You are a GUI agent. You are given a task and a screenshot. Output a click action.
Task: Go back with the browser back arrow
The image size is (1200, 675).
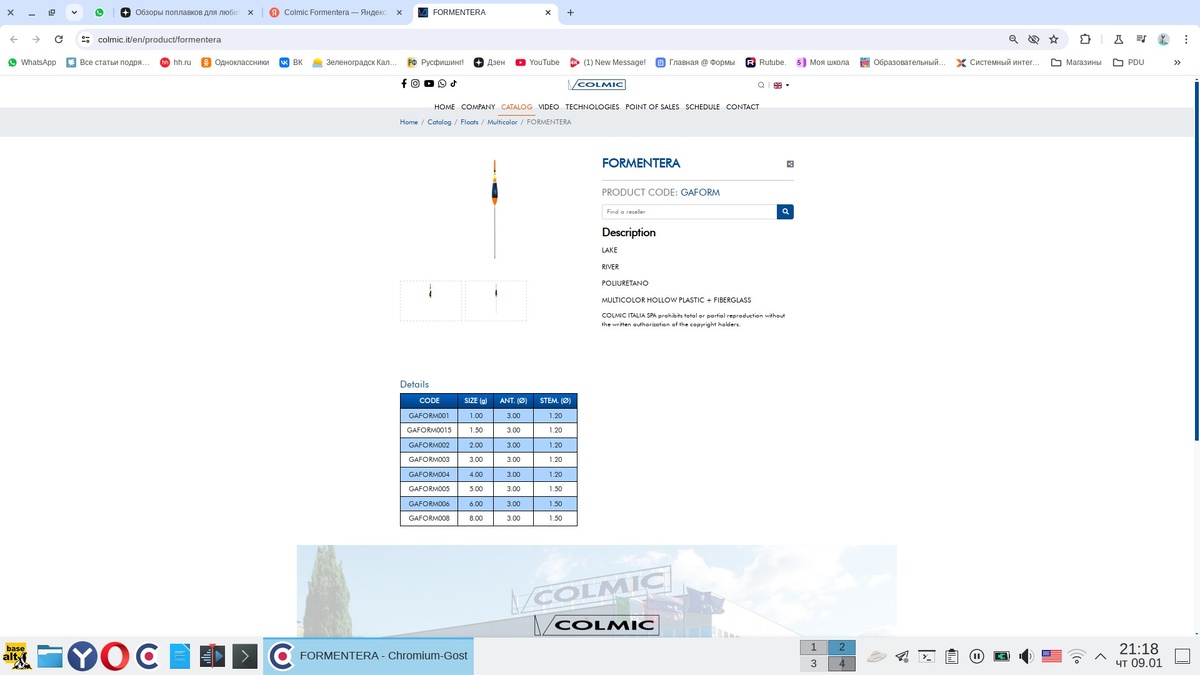tap(13, 39)
